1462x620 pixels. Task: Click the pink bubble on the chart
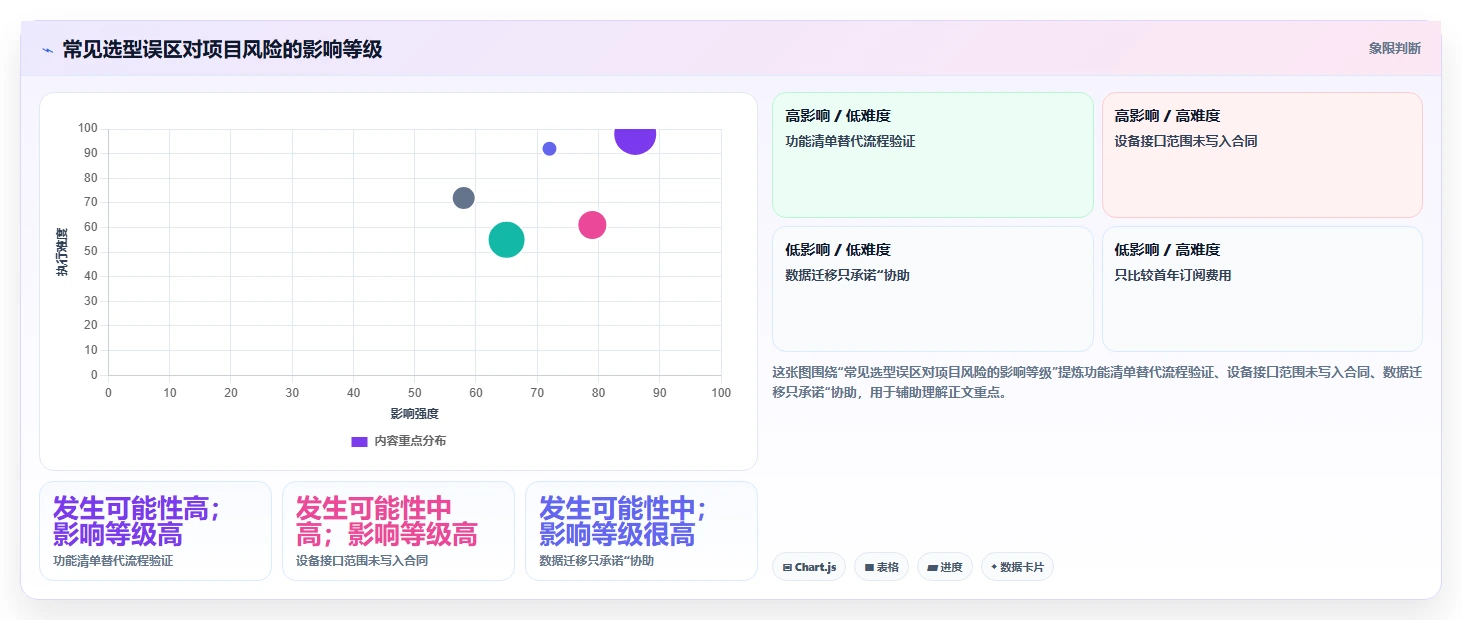pos(592,225)
